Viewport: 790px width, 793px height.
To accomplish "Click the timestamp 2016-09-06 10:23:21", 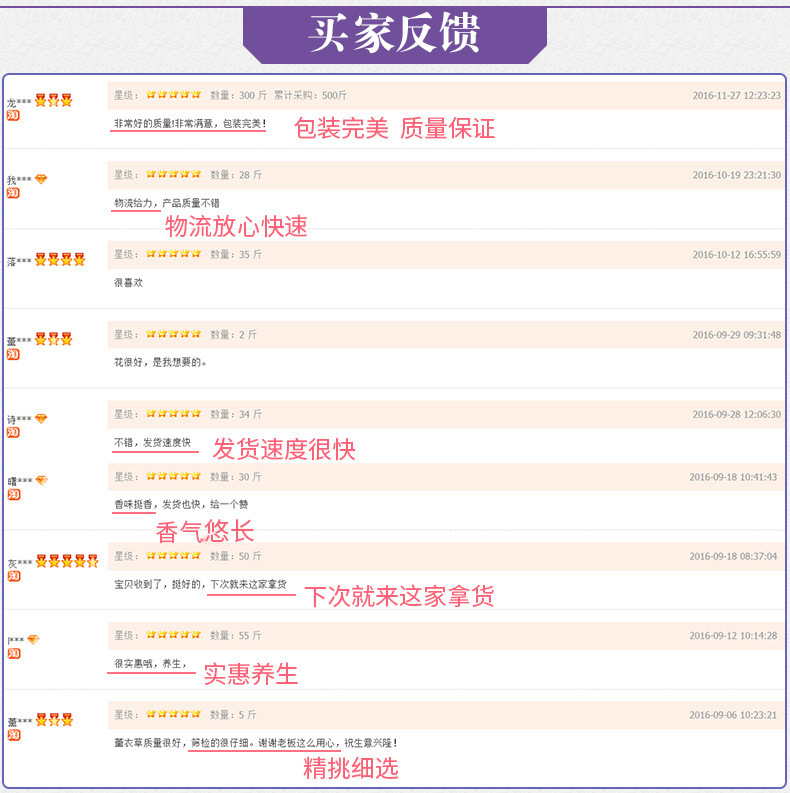I will (x=733, y=715).
